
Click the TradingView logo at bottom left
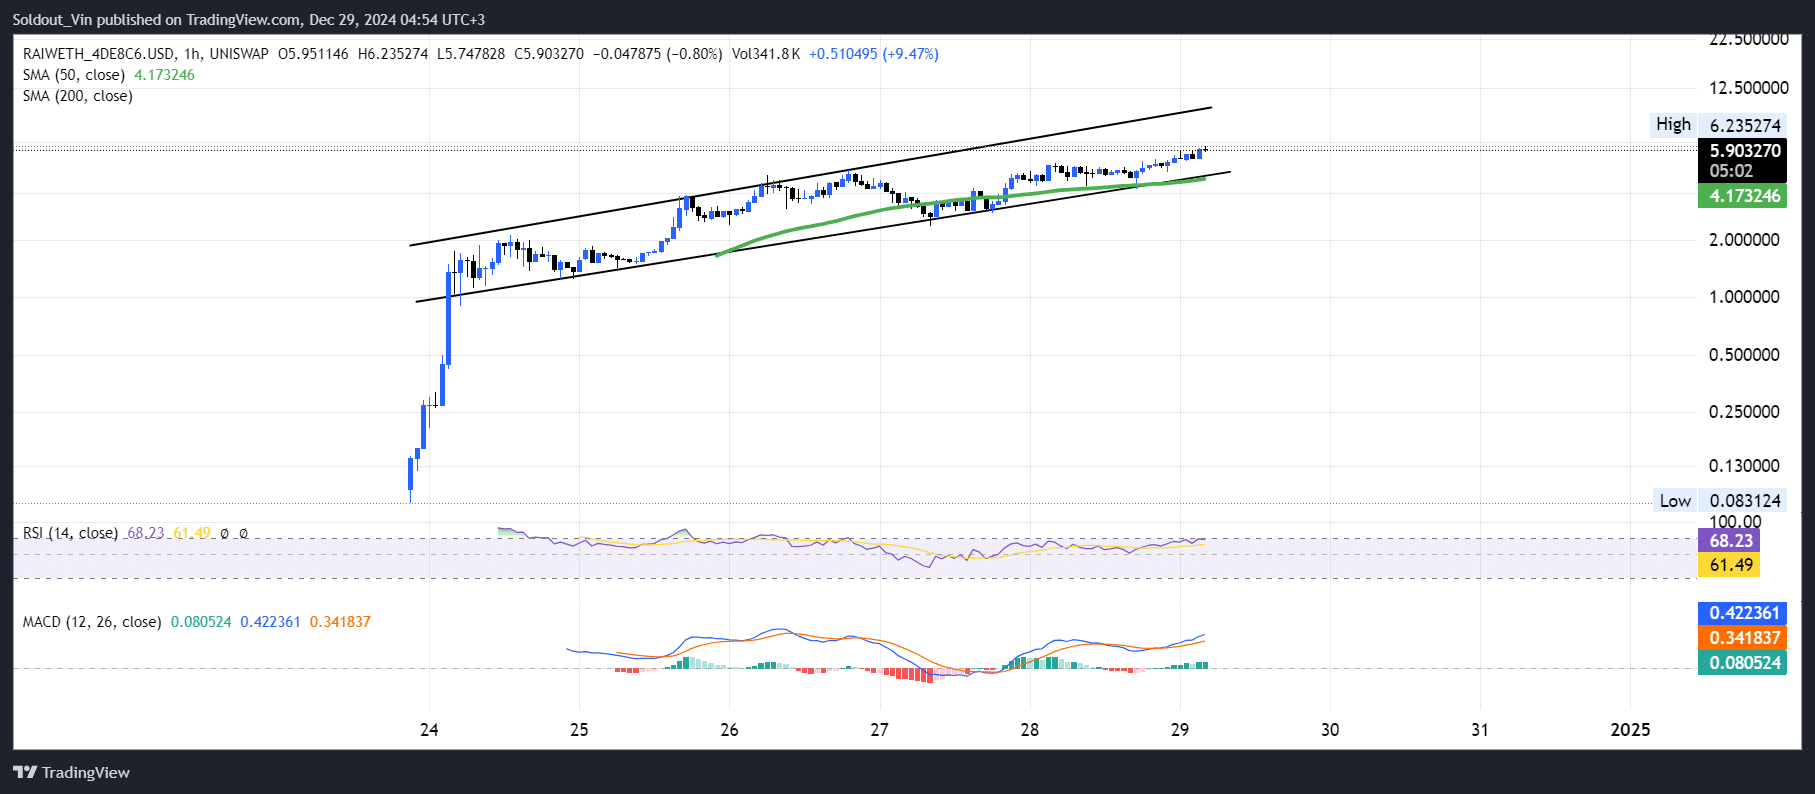coord(71,772)
